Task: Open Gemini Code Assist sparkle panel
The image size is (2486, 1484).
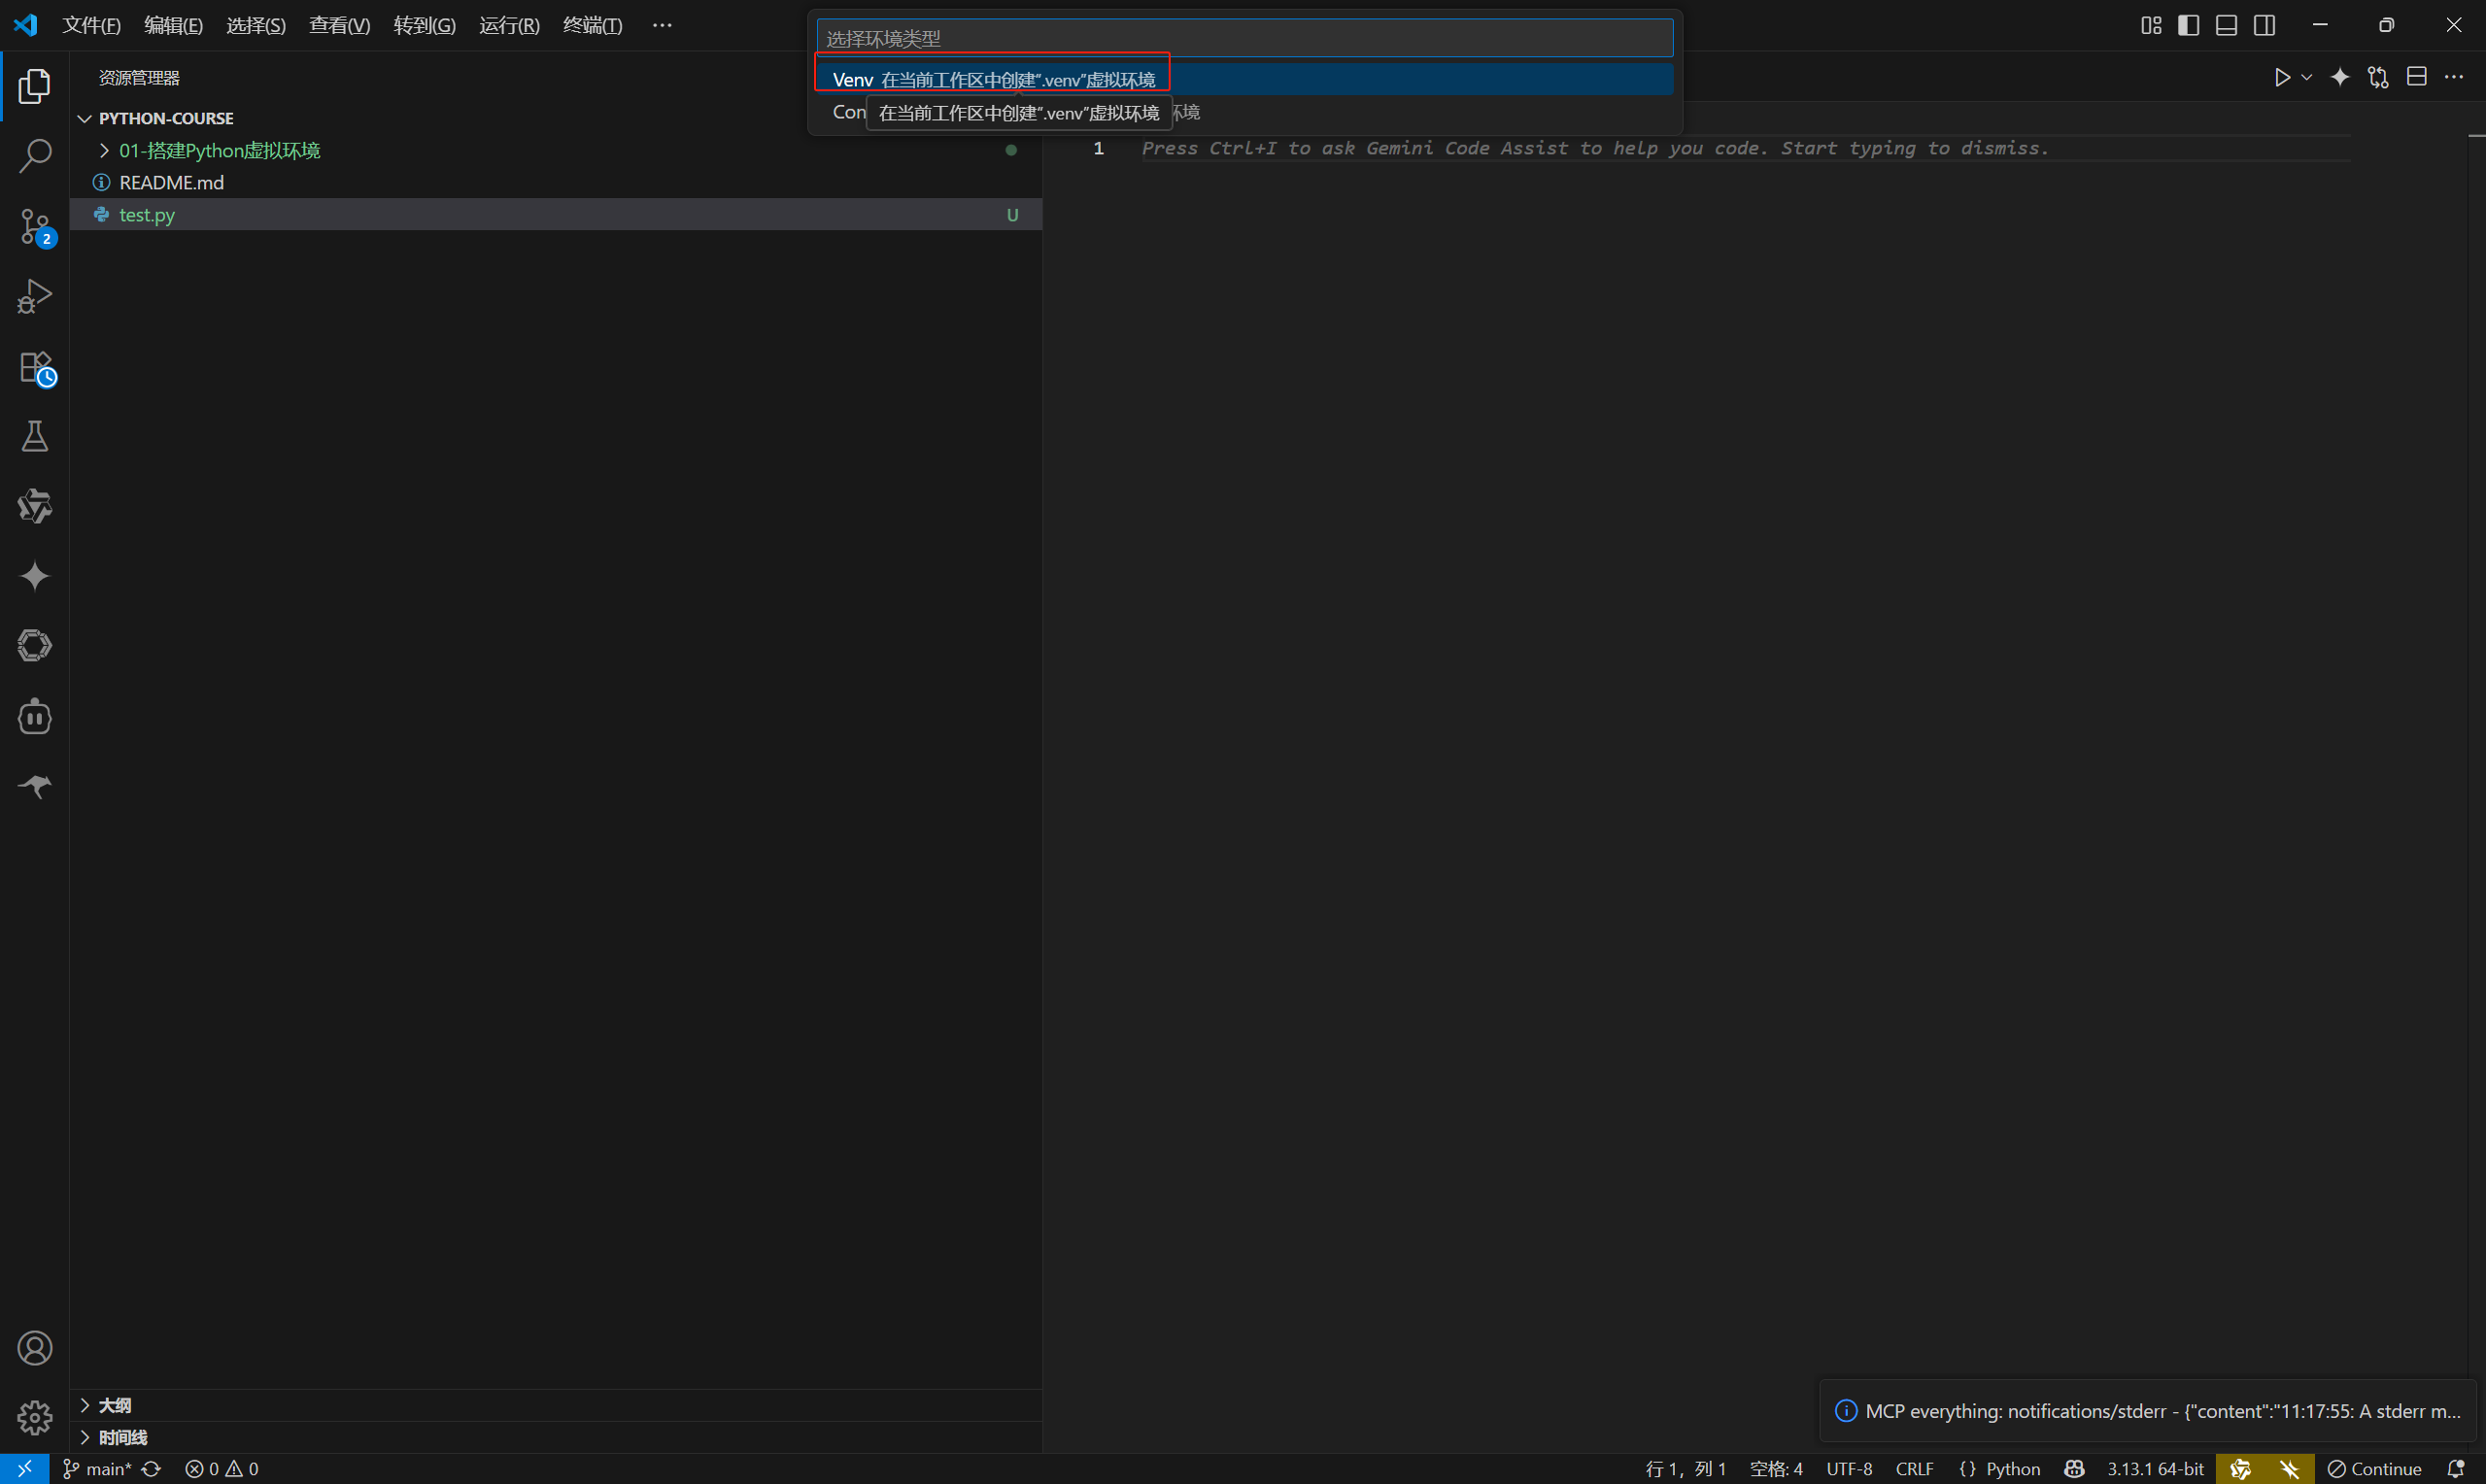Action: [35, 576]
